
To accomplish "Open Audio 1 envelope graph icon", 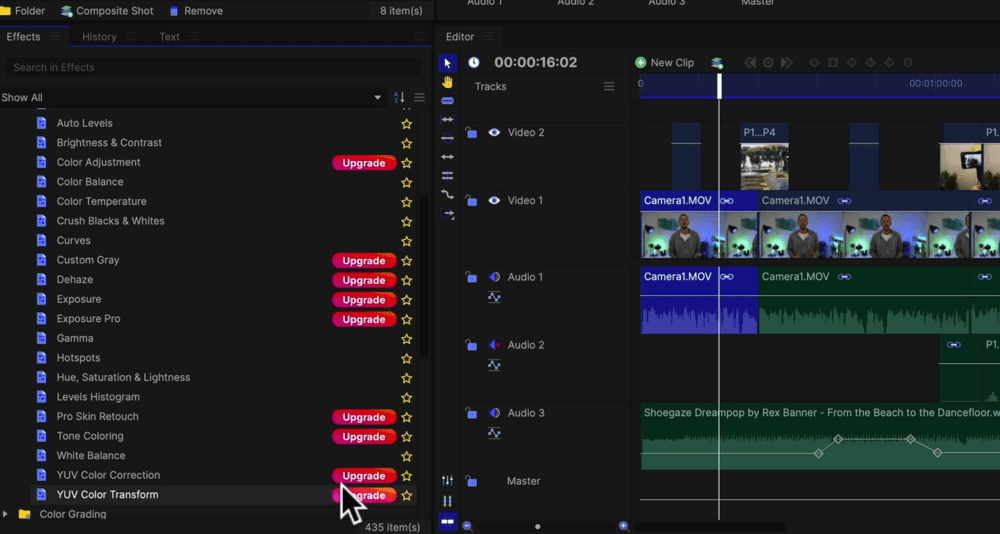I will 494,297.
